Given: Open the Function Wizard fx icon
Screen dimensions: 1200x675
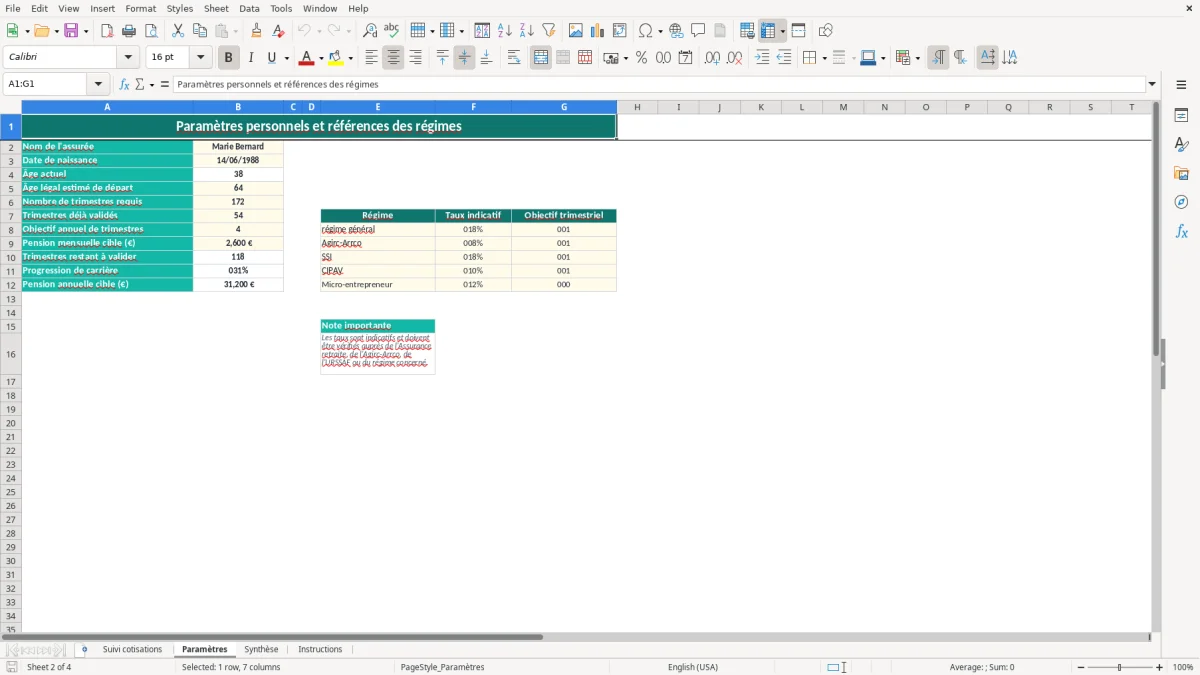Looking at the screenshot, I should [124, 84].
